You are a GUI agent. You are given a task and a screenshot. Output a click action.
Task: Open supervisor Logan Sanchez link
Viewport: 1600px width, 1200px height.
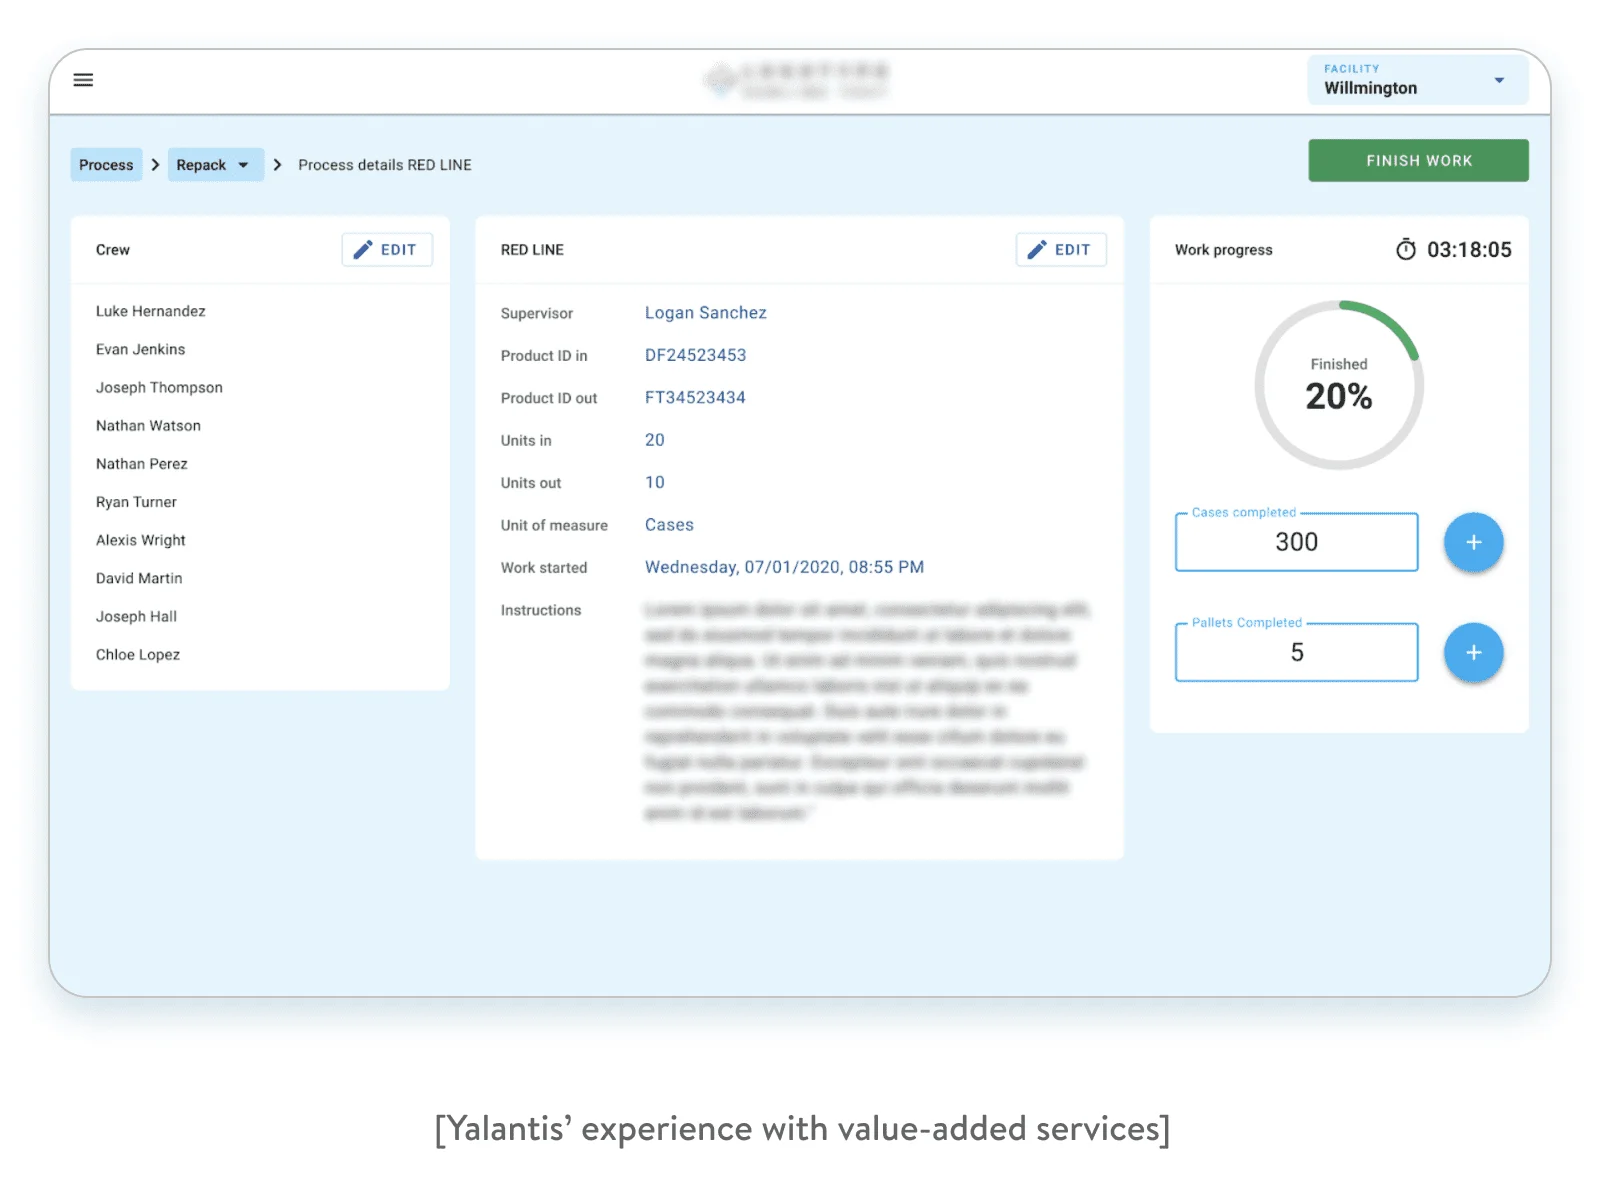(705, 313)
